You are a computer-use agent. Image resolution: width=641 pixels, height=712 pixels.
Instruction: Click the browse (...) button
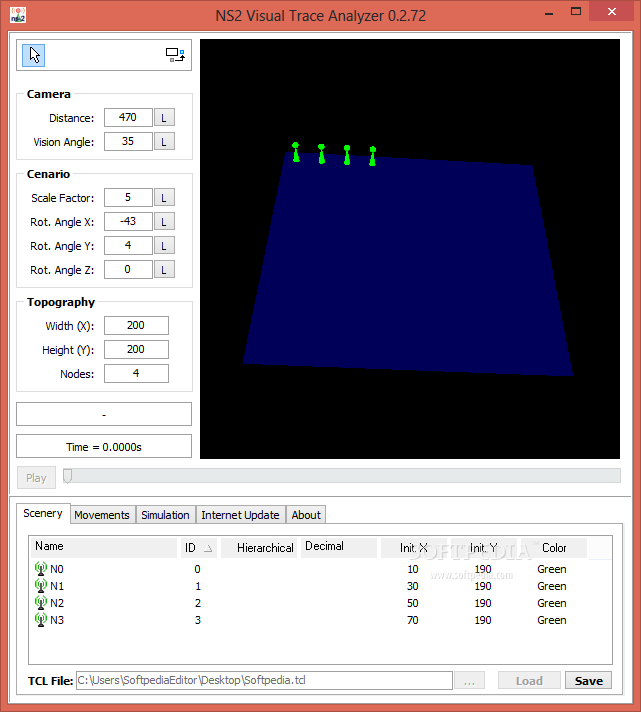pos(469,680)
